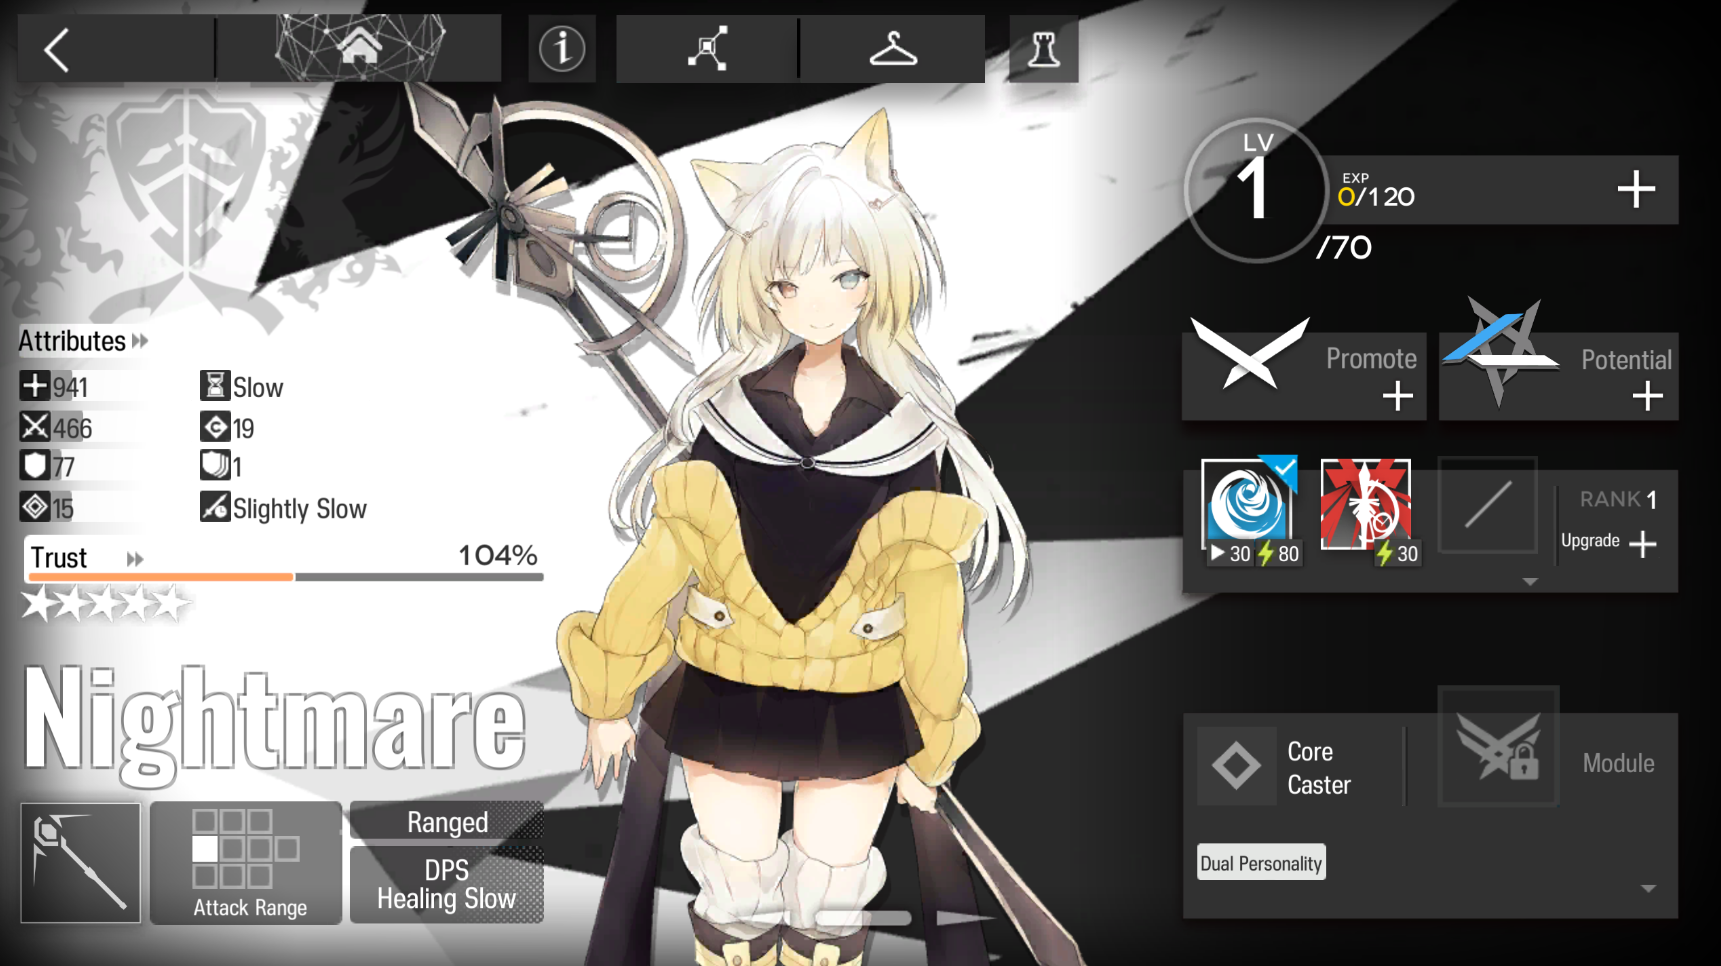Open the locked Module icon
This screenshot has width=1721, height=966.
coord(1498,747)
